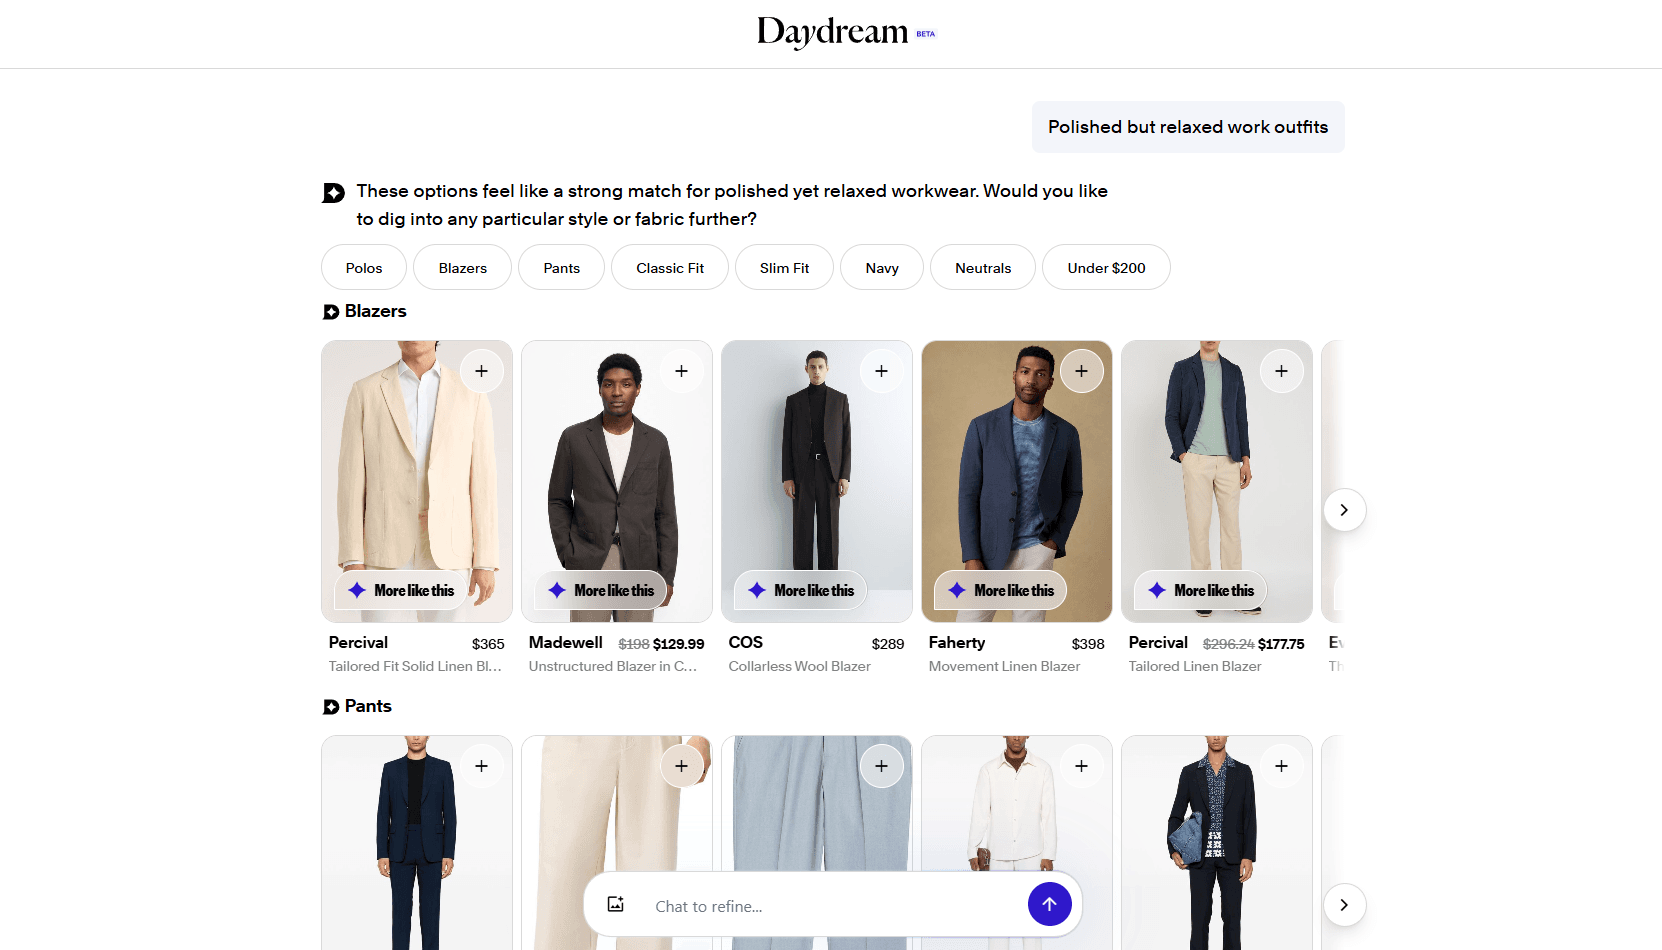Click the $398 Faherty price
The height and width of the screenshot is (950, 1662).
coord(1088,644)
